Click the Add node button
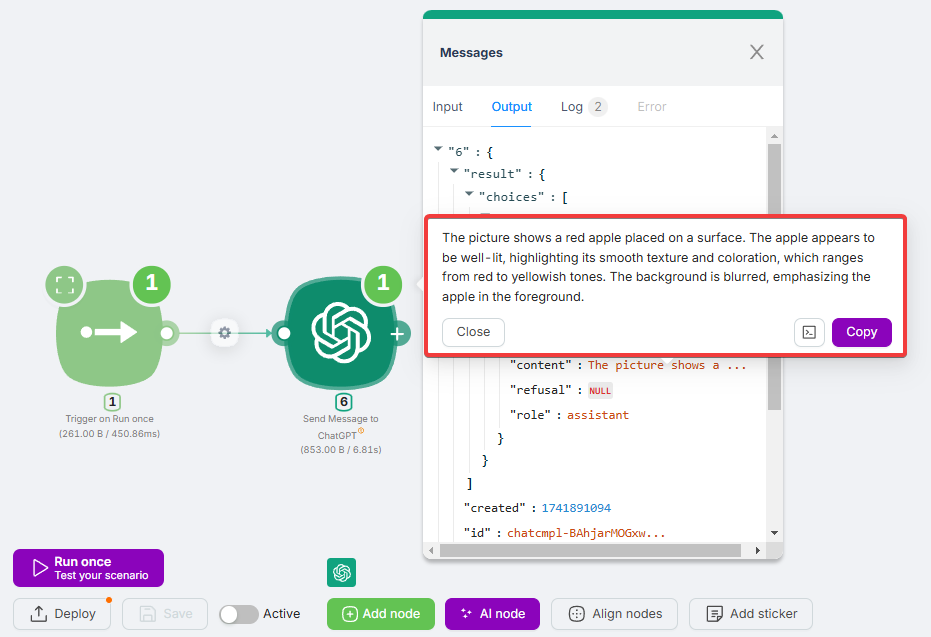This screenshot has height=637, width=931. (x=380, y=614)
